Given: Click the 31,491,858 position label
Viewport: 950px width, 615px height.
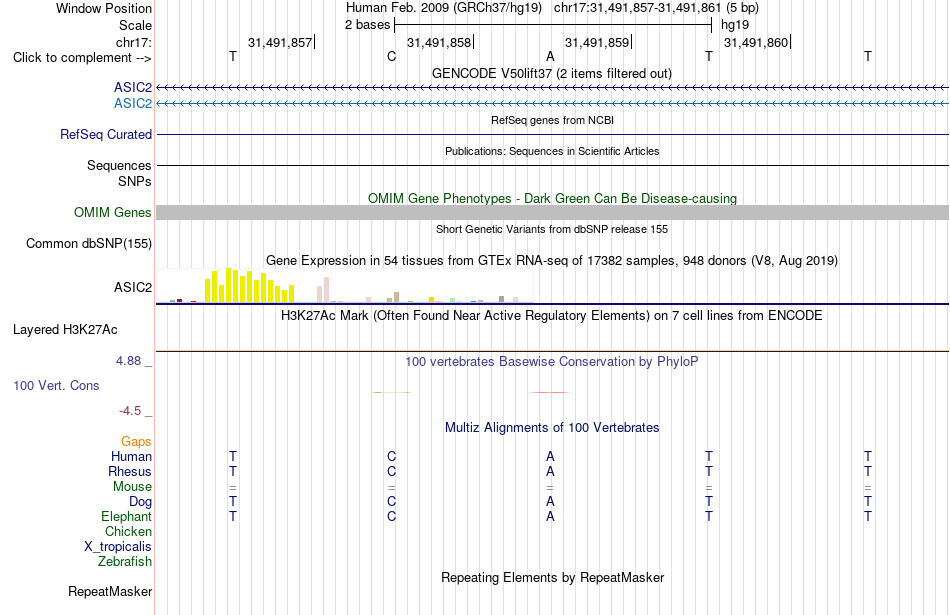Looking at the screenshot, I should [439, 42].
